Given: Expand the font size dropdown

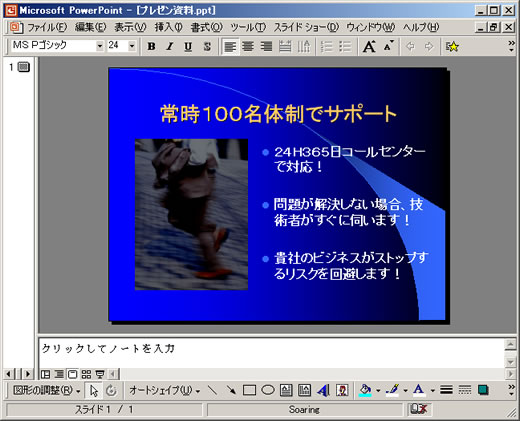Looking at the screenshot, I should coord(132,46).
